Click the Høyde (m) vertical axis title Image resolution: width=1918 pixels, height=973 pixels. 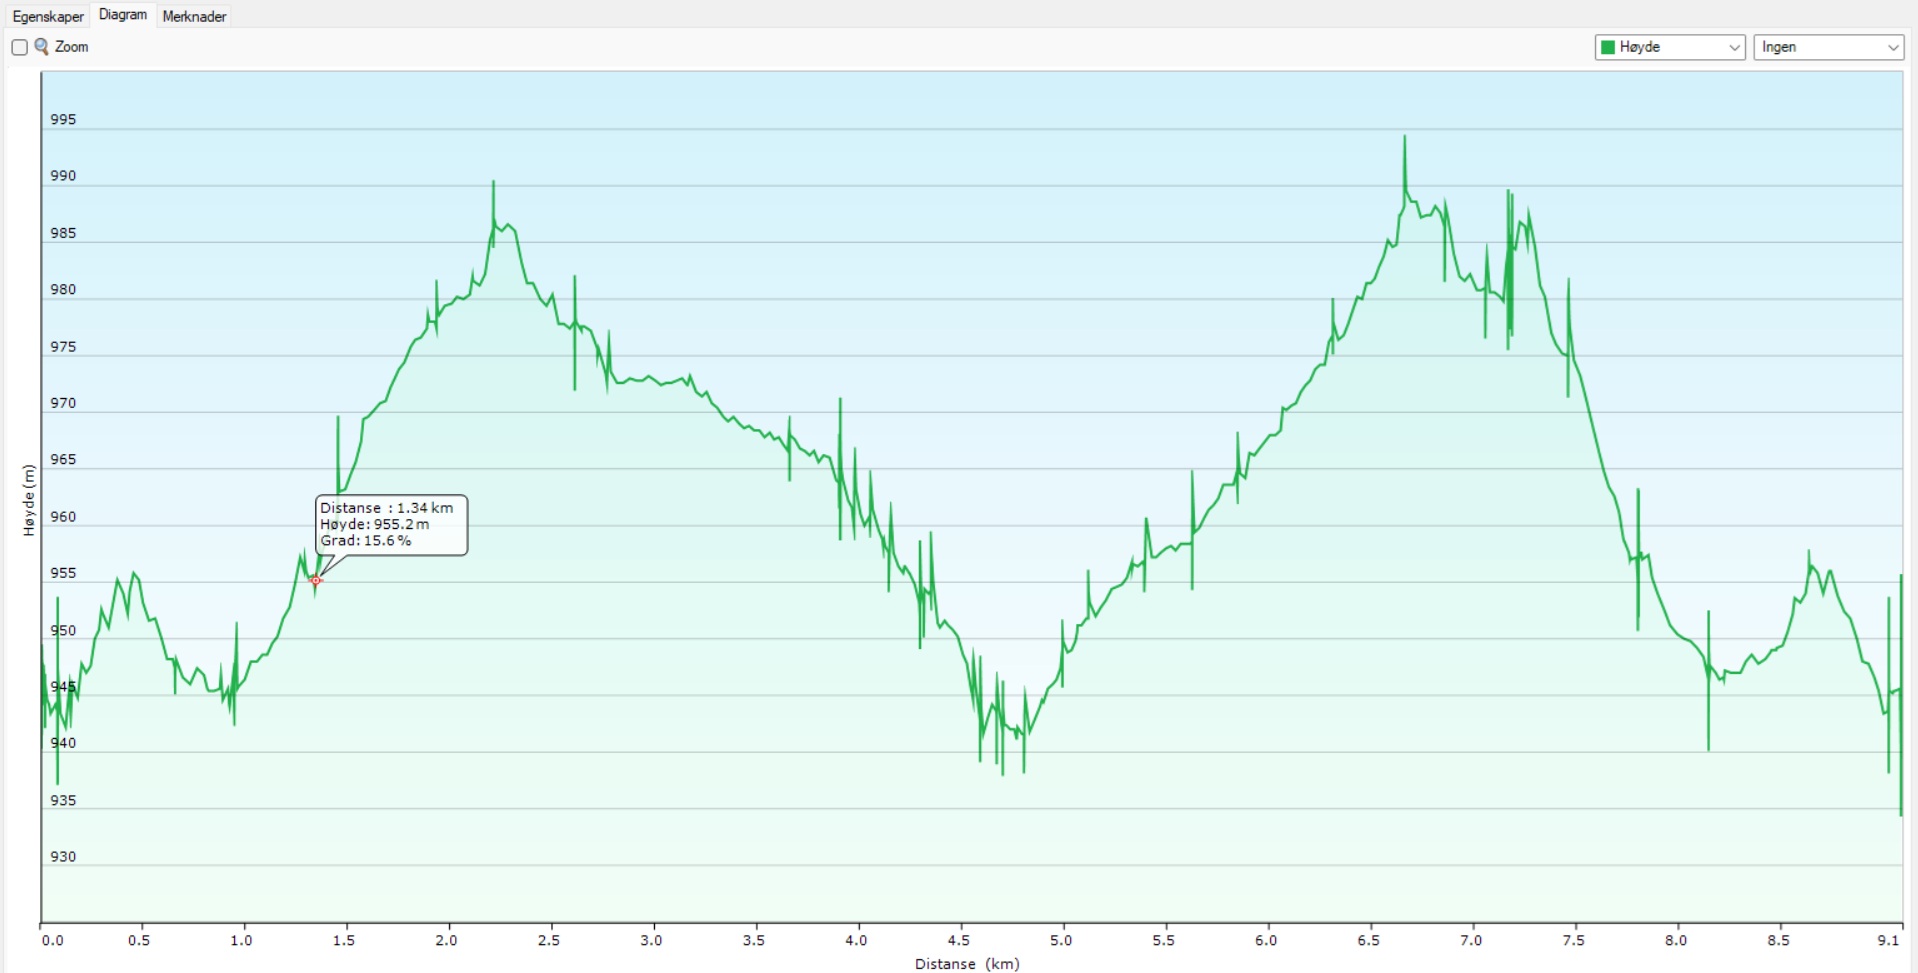click(28, 500)
